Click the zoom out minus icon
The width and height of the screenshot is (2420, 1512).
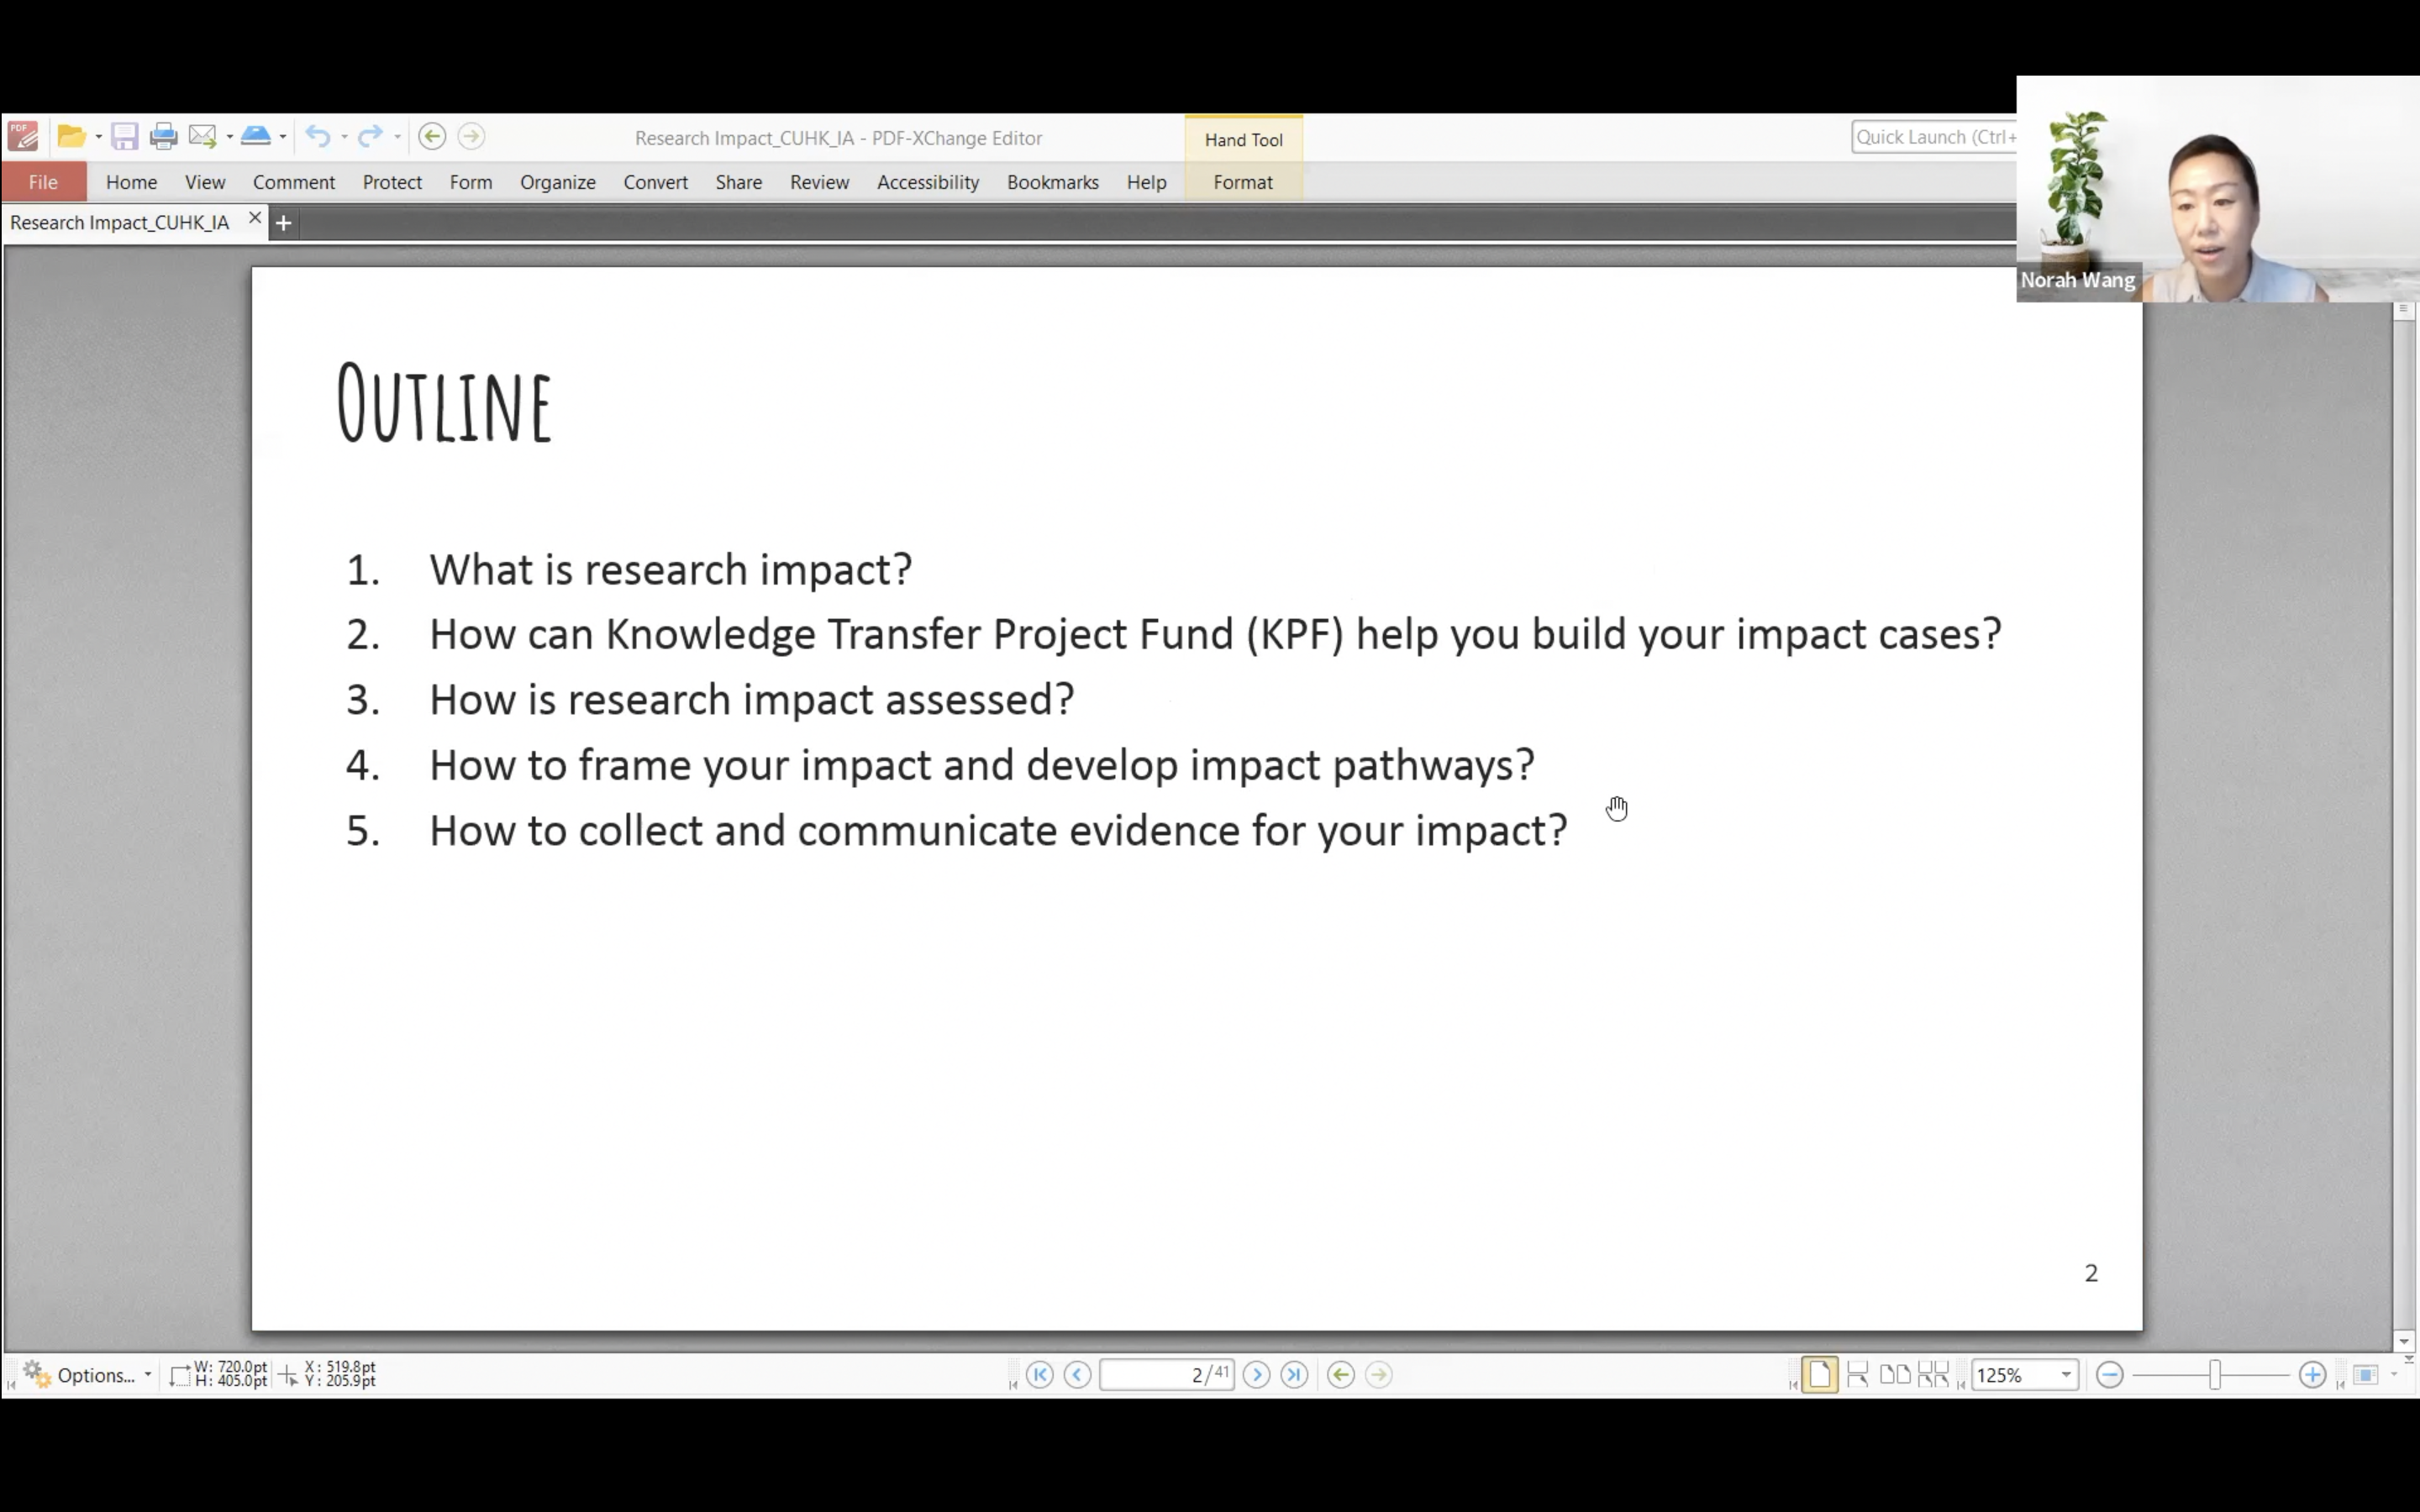click(x=2108, y=1374)
